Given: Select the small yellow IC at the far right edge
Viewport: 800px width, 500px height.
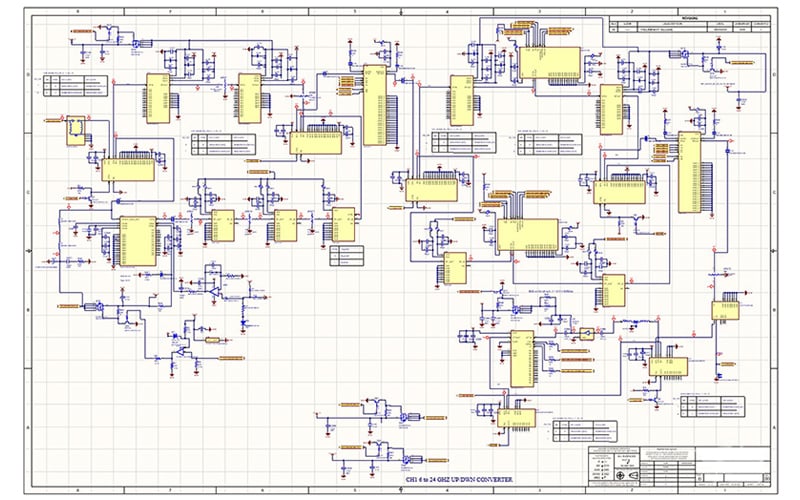Looking at the screenshot, I should 725,311.
